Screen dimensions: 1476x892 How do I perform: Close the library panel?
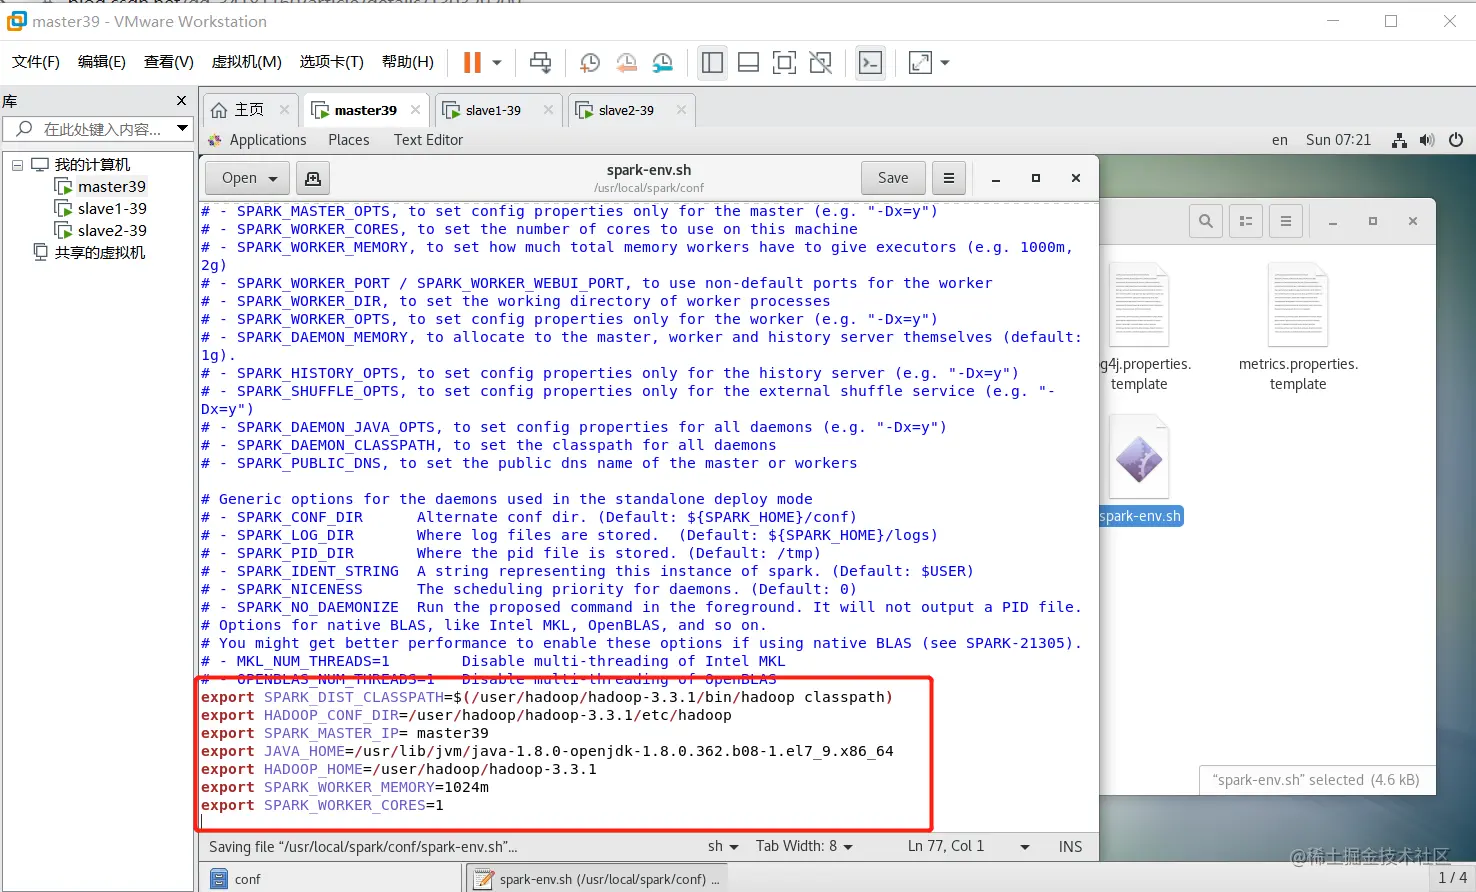[x=181, y=101]
